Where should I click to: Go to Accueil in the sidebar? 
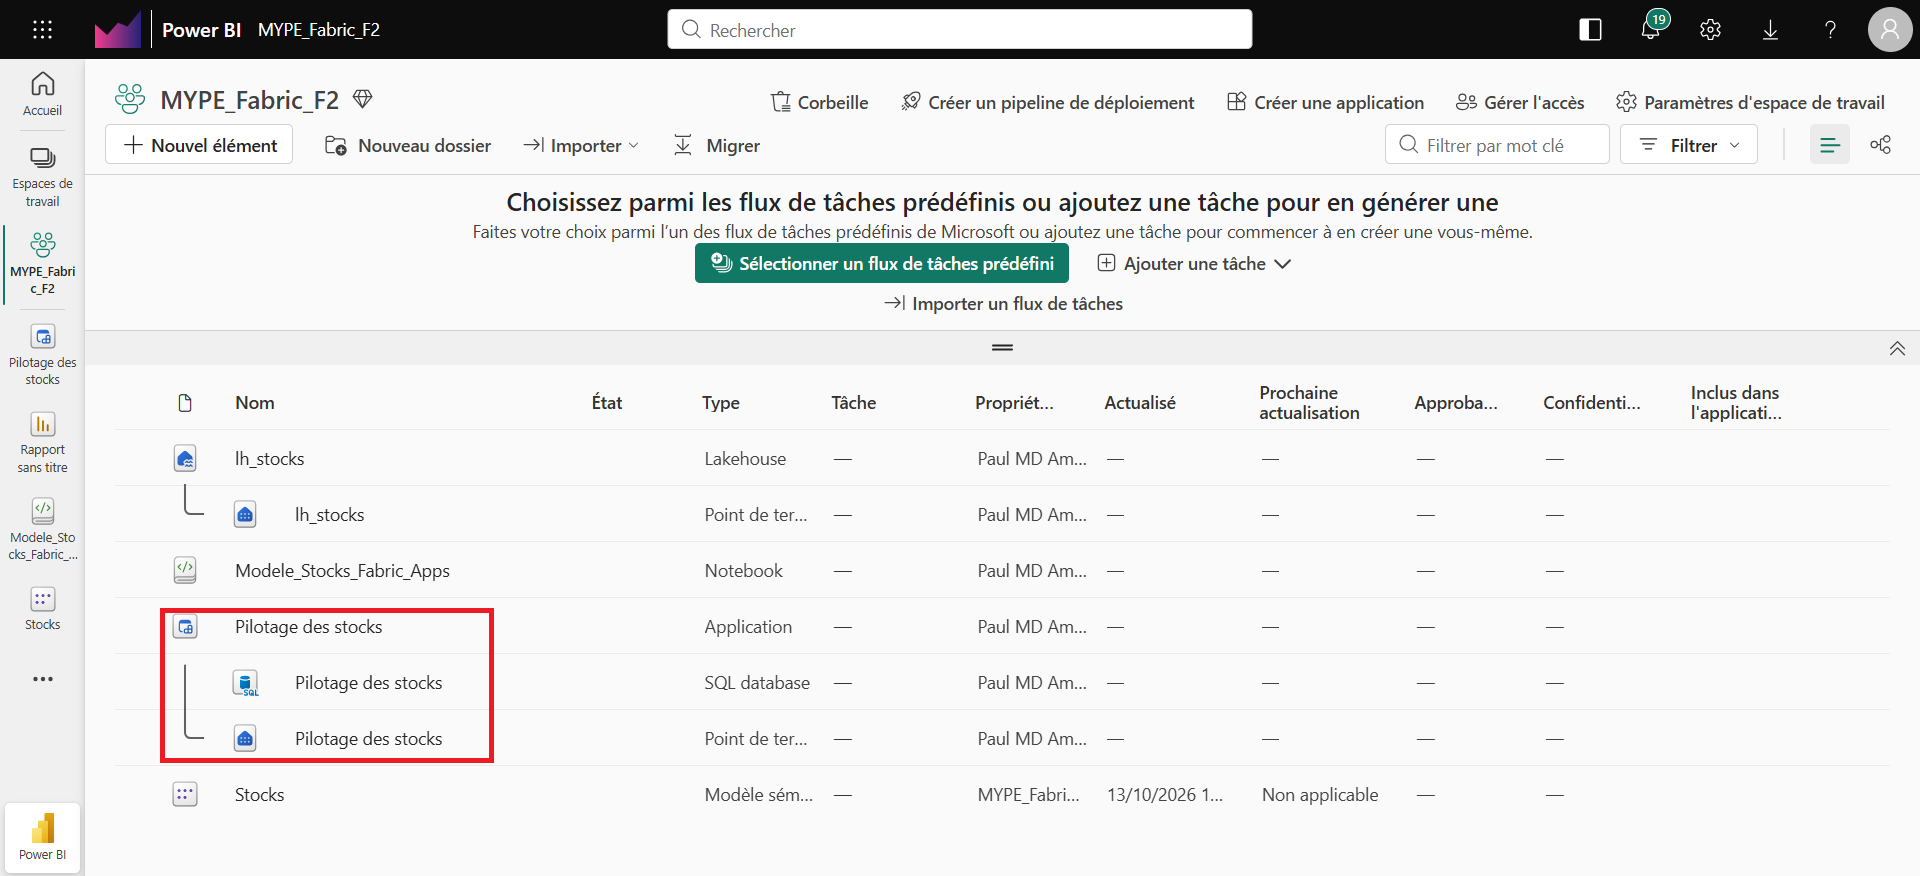pyautogui.click(x=42, y=94)
